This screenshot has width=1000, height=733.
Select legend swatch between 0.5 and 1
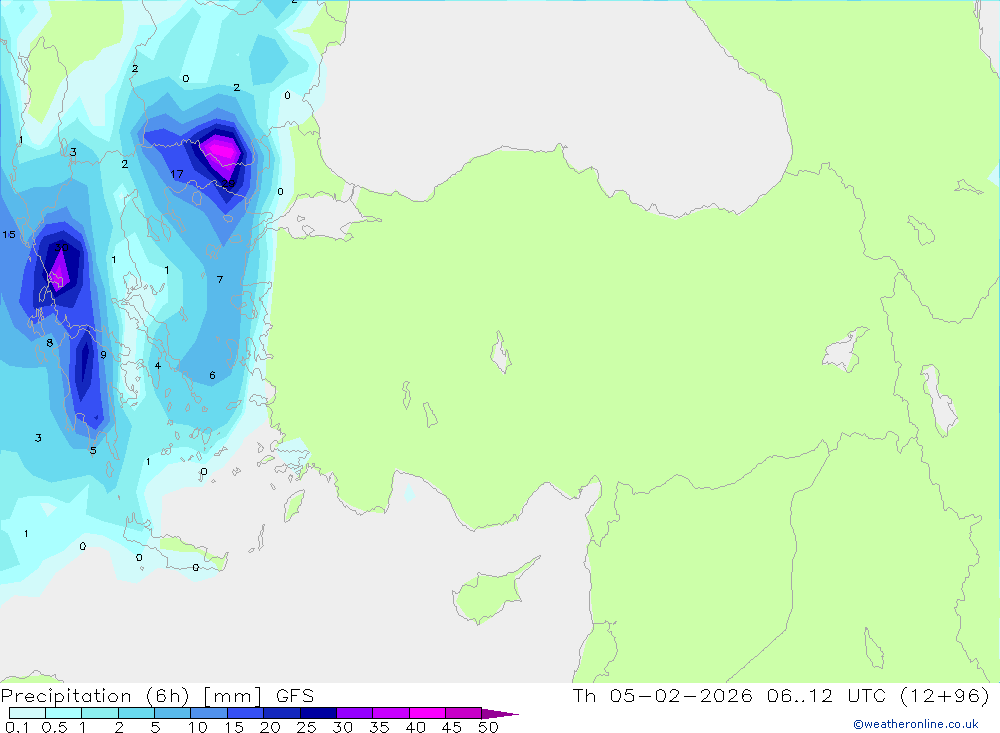coord(63,713)
